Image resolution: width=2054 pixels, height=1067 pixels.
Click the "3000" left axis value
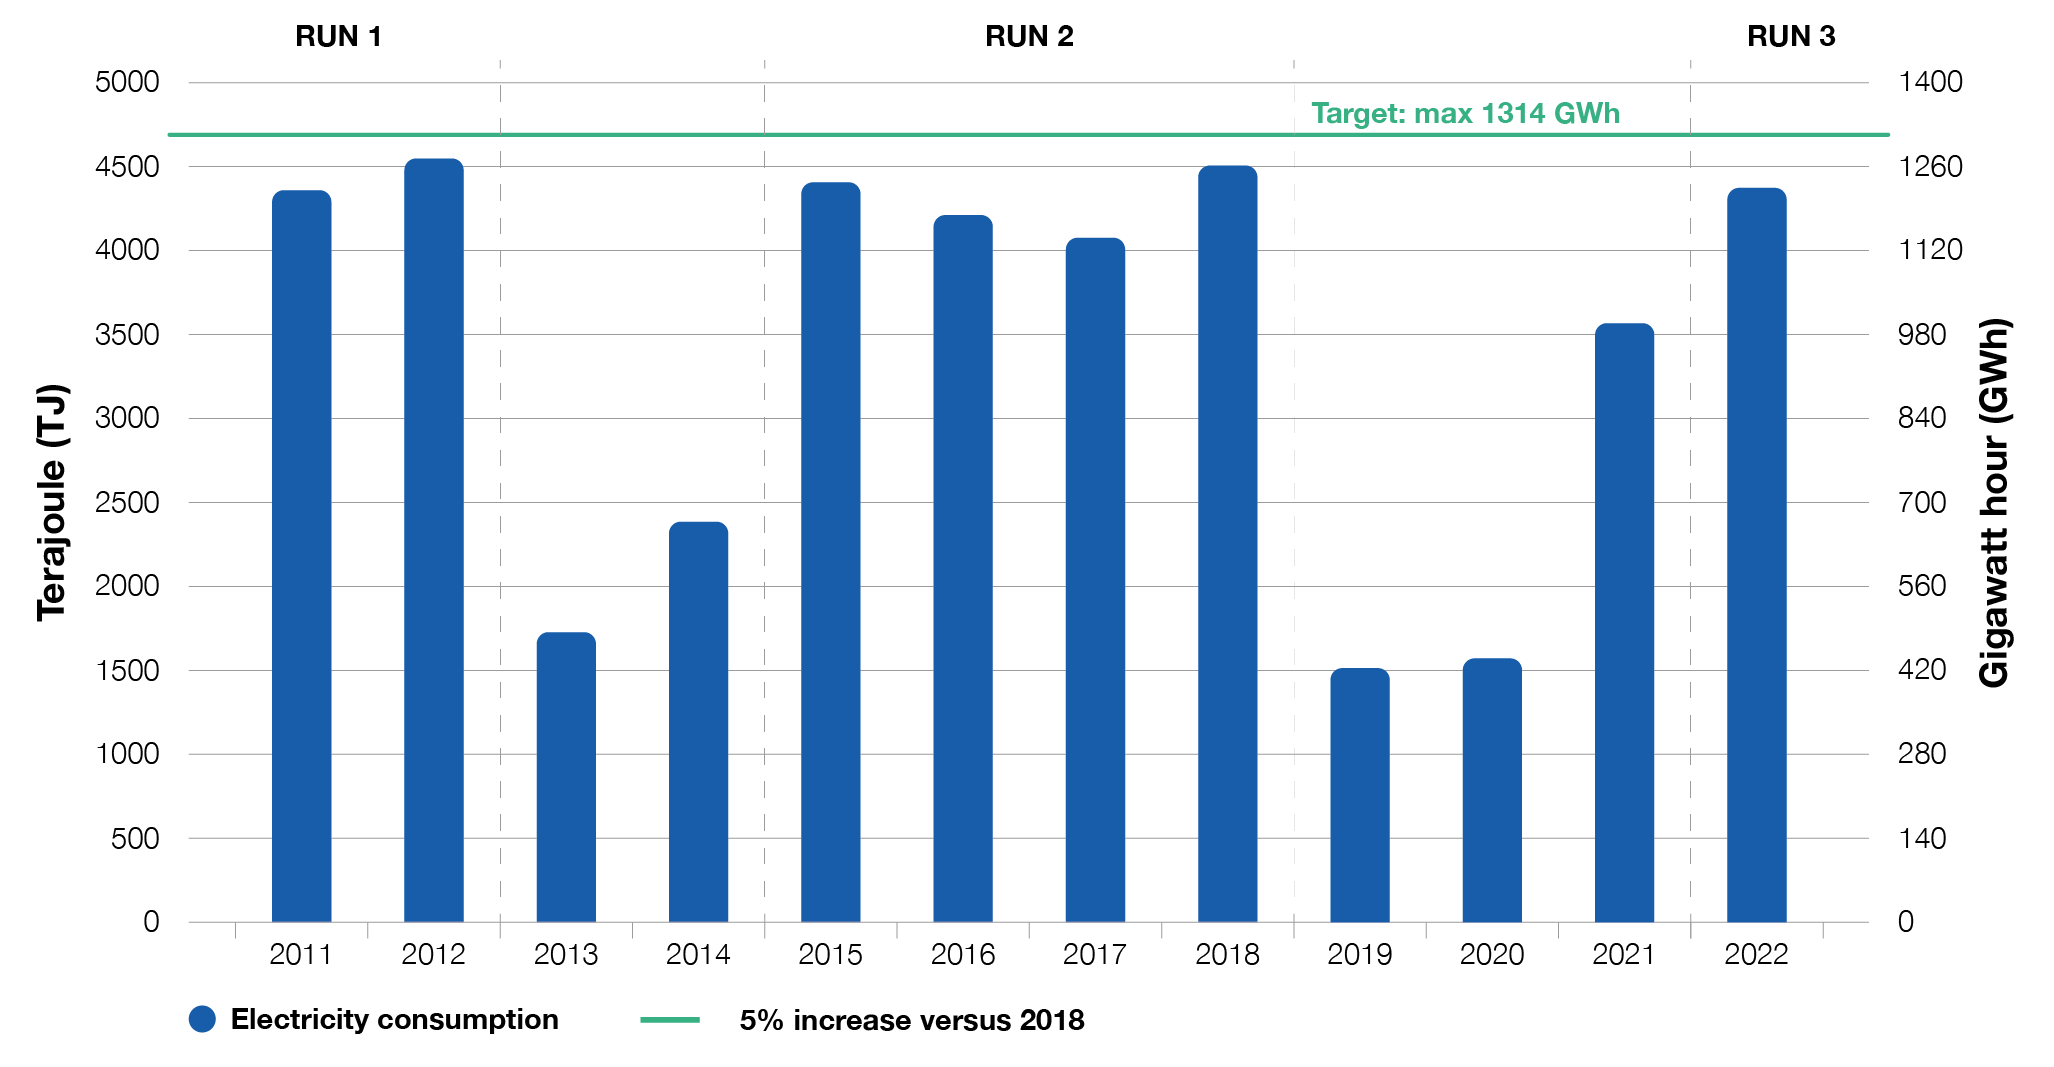point(127,418)
